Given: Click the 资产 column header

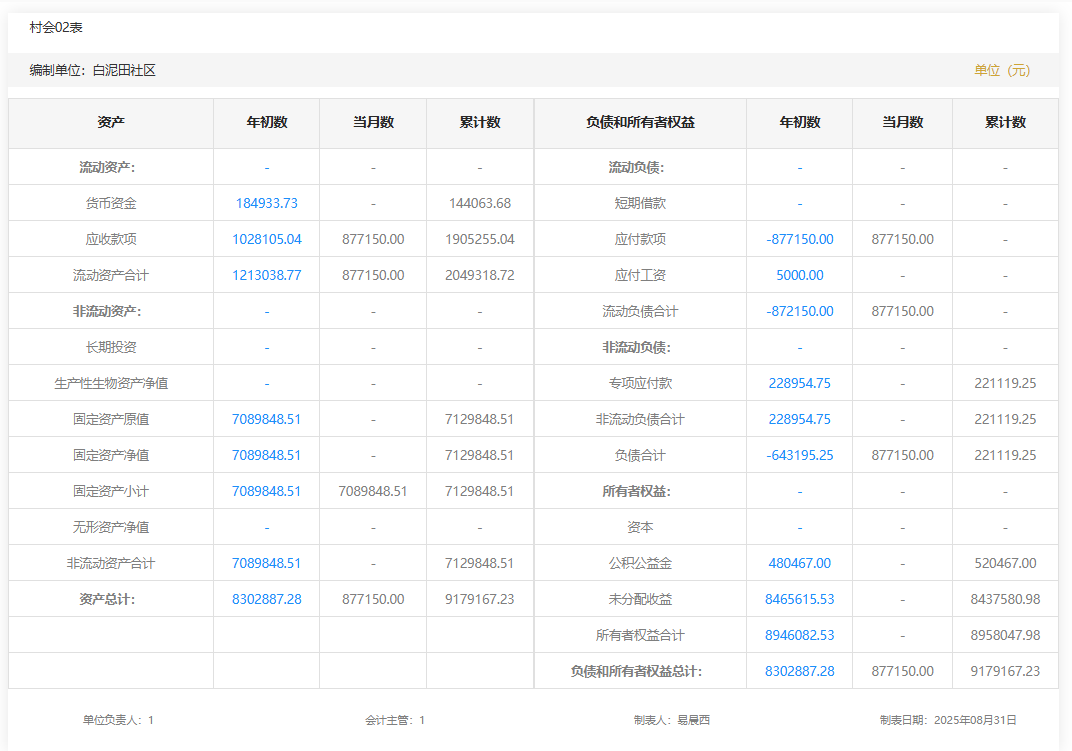Looking at the screenshot, I should (111, 122).
